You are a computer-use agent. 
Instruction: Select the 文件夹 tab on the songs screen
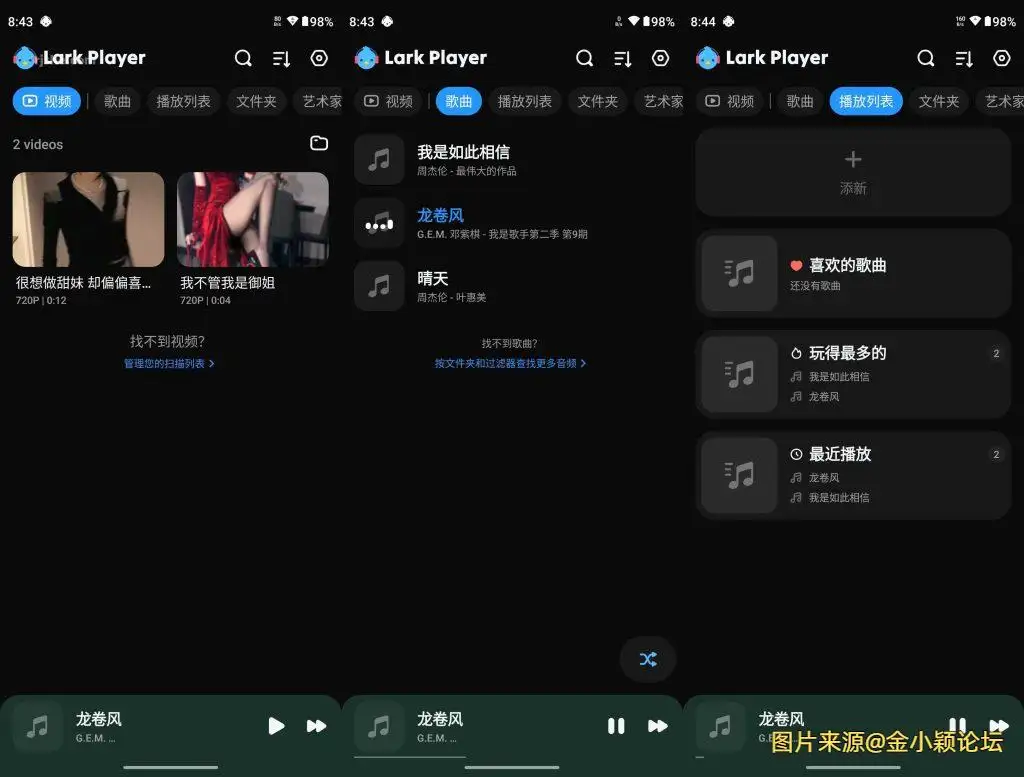pos(597,101)
